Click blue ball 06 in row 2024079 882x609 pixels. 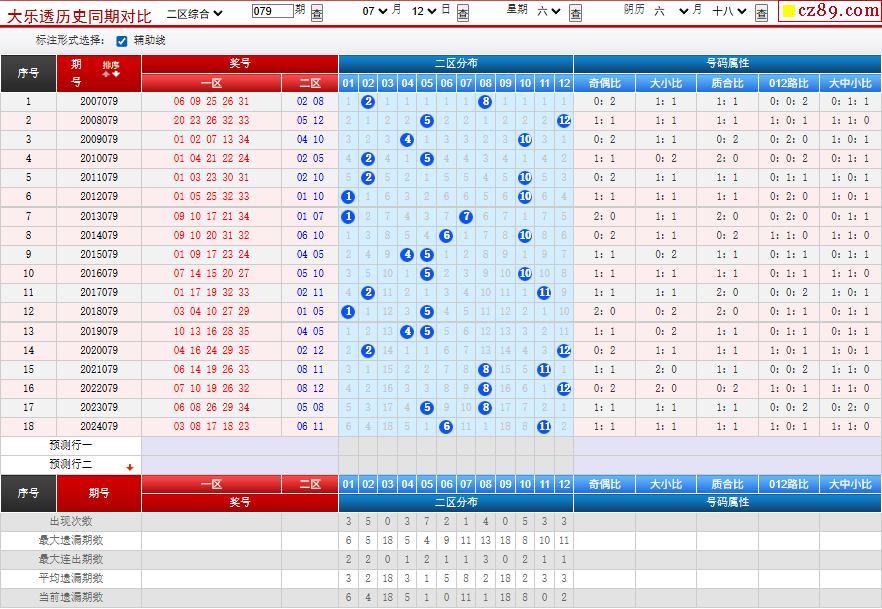click(446, 427)
